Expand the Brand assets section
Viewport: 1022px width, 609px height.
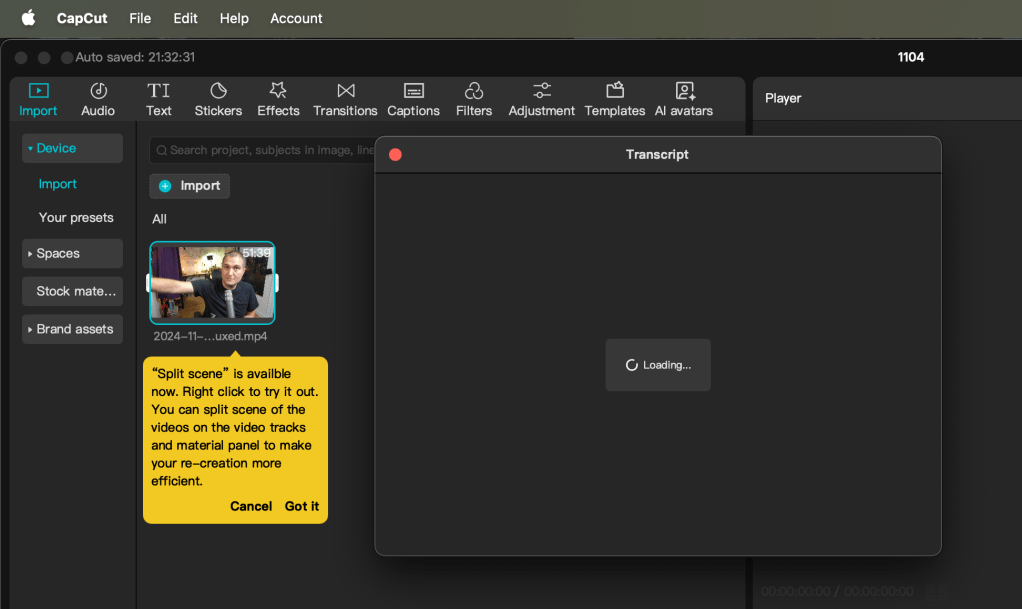click(72, 329)
